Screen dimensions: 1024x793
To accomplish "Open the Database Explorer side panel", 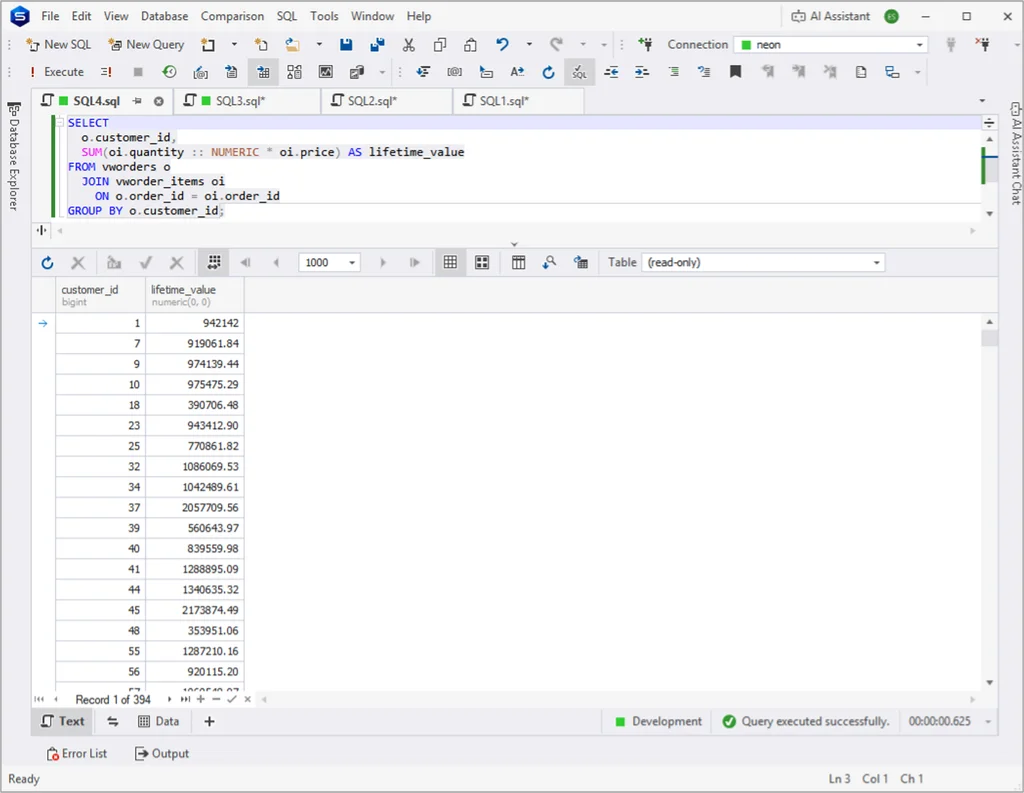I will [x=14, y=155].
